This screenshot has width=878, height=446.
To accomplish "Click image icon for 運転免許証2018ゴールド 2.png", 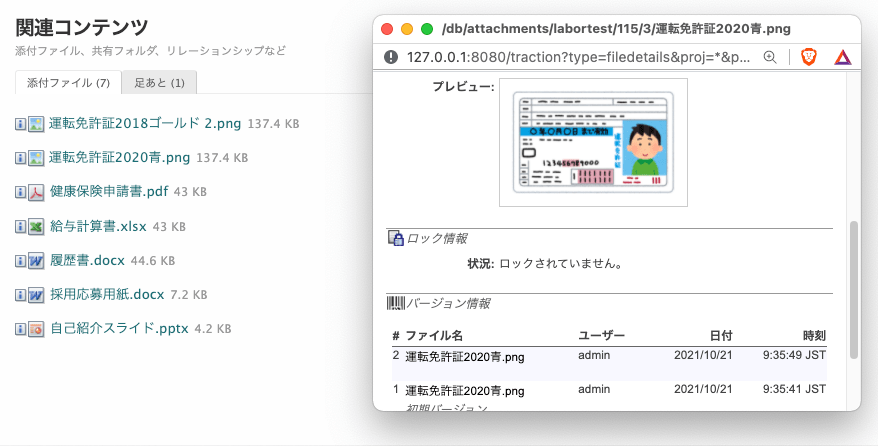I will [x=35, y=124].
